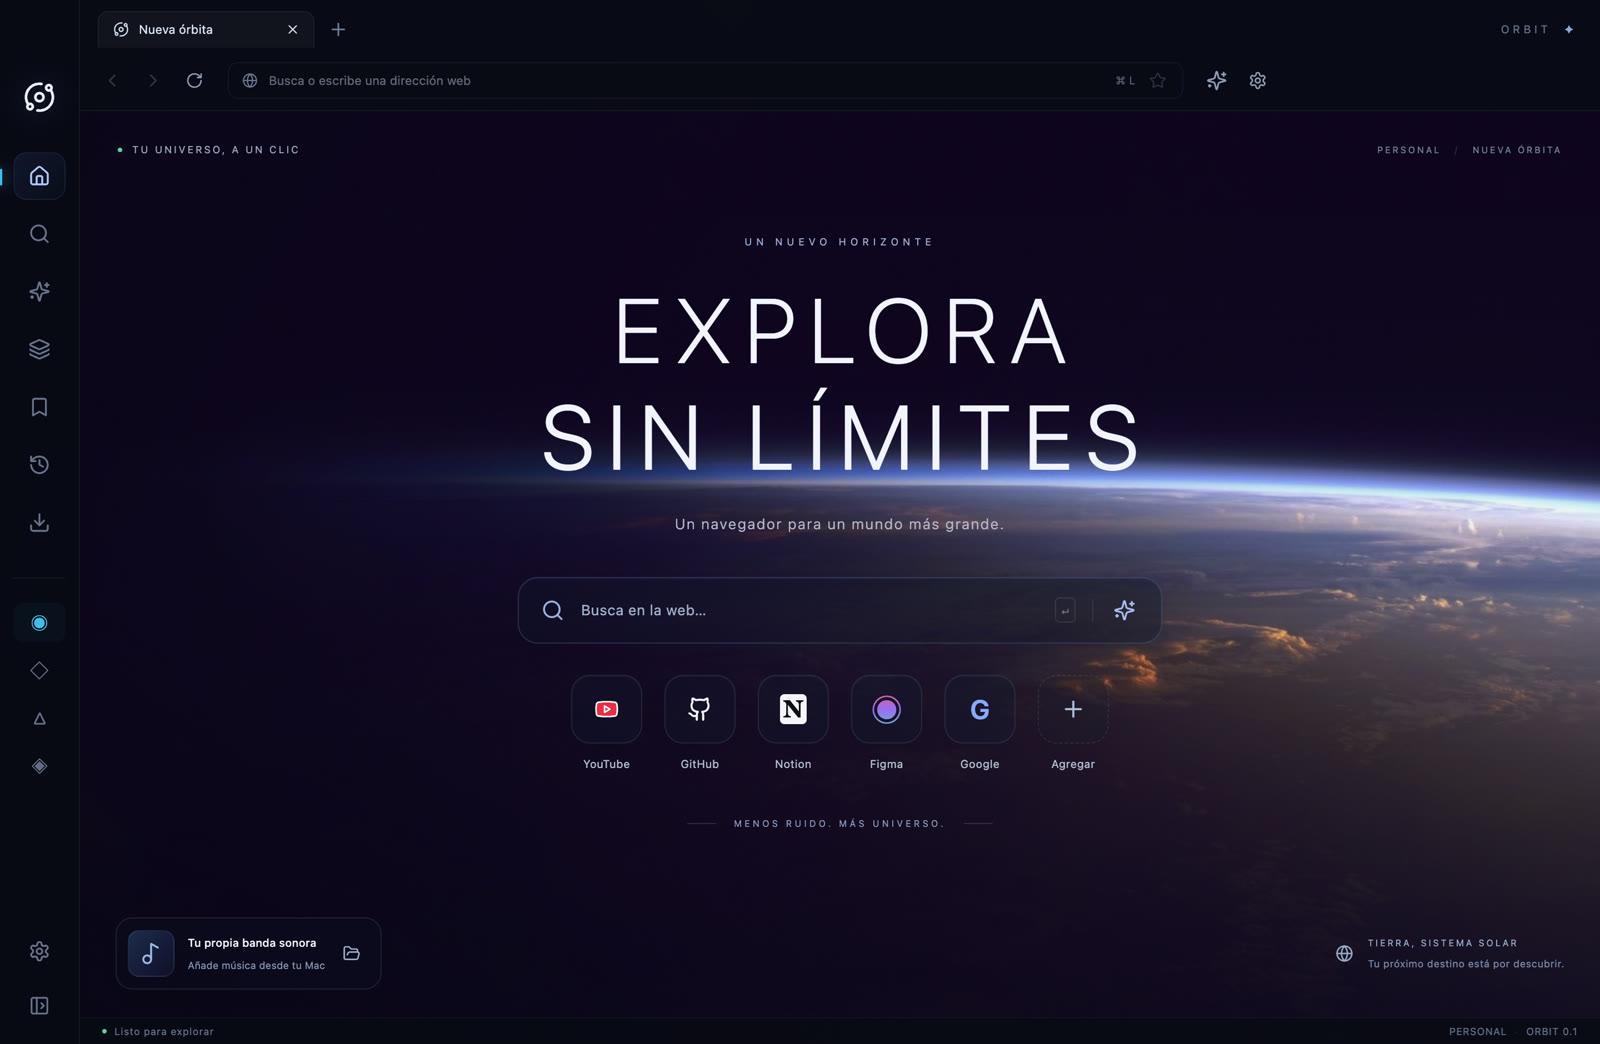Select the outlined diamond space in the sidebar
Viewport: 1600px width, 1044px height.
tap(39, 671)
